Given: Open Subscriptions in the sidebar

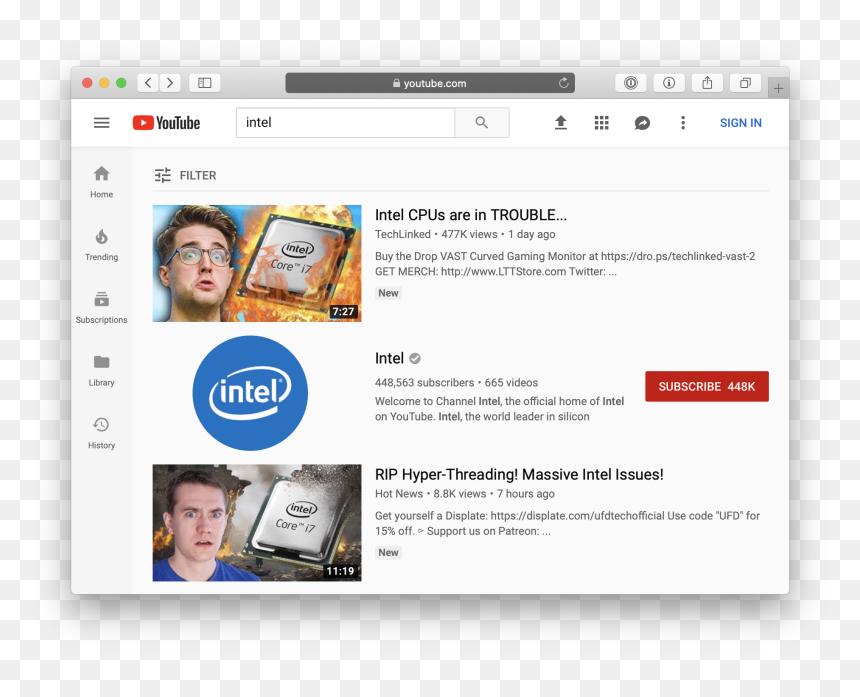Looking at the screenshot, I should (101, 308).
